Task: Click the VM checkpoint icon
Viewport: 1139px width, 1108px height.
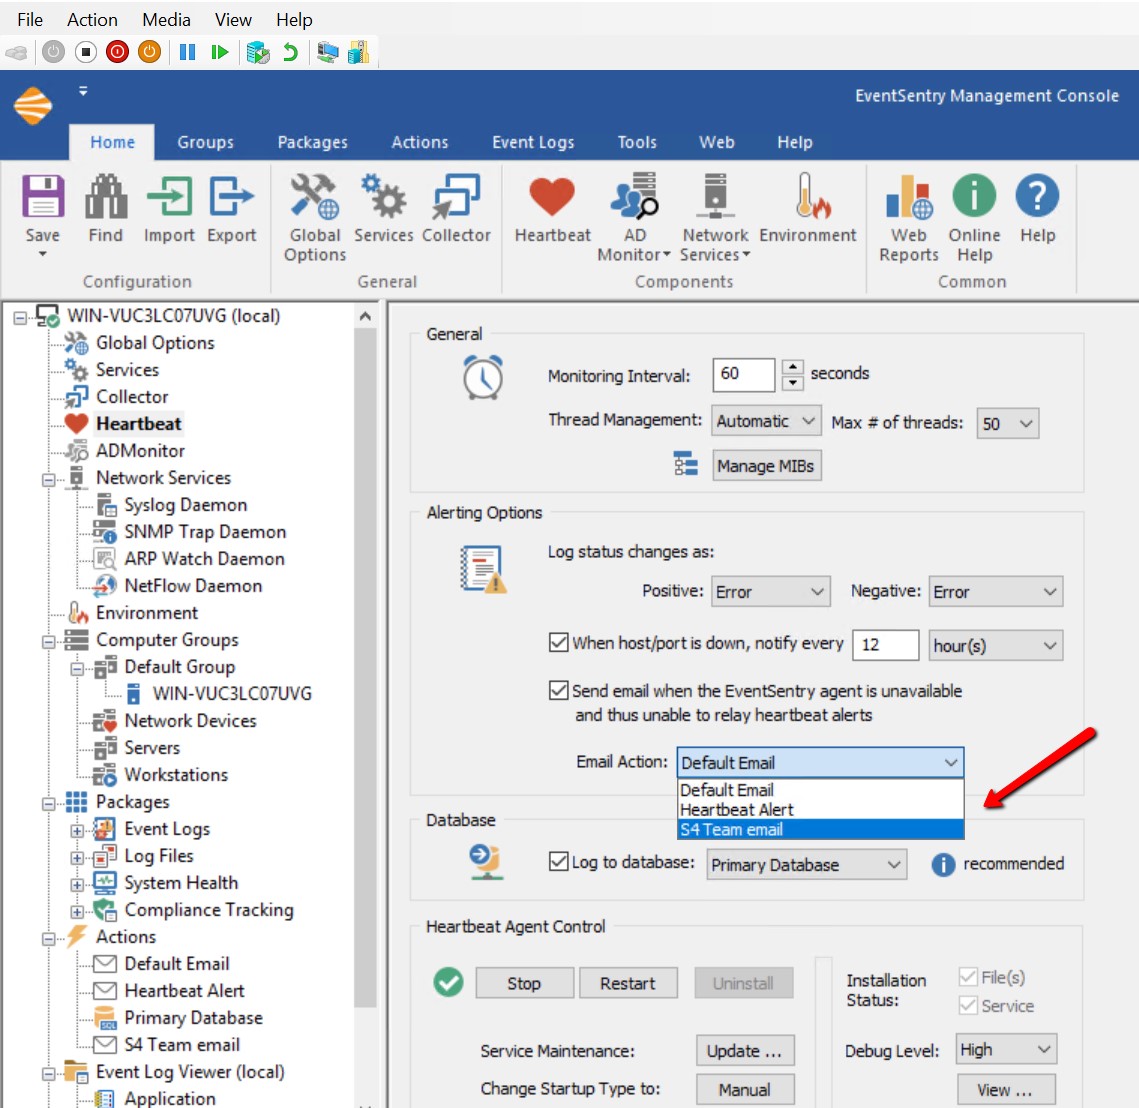Action: [x=257, y=52]
